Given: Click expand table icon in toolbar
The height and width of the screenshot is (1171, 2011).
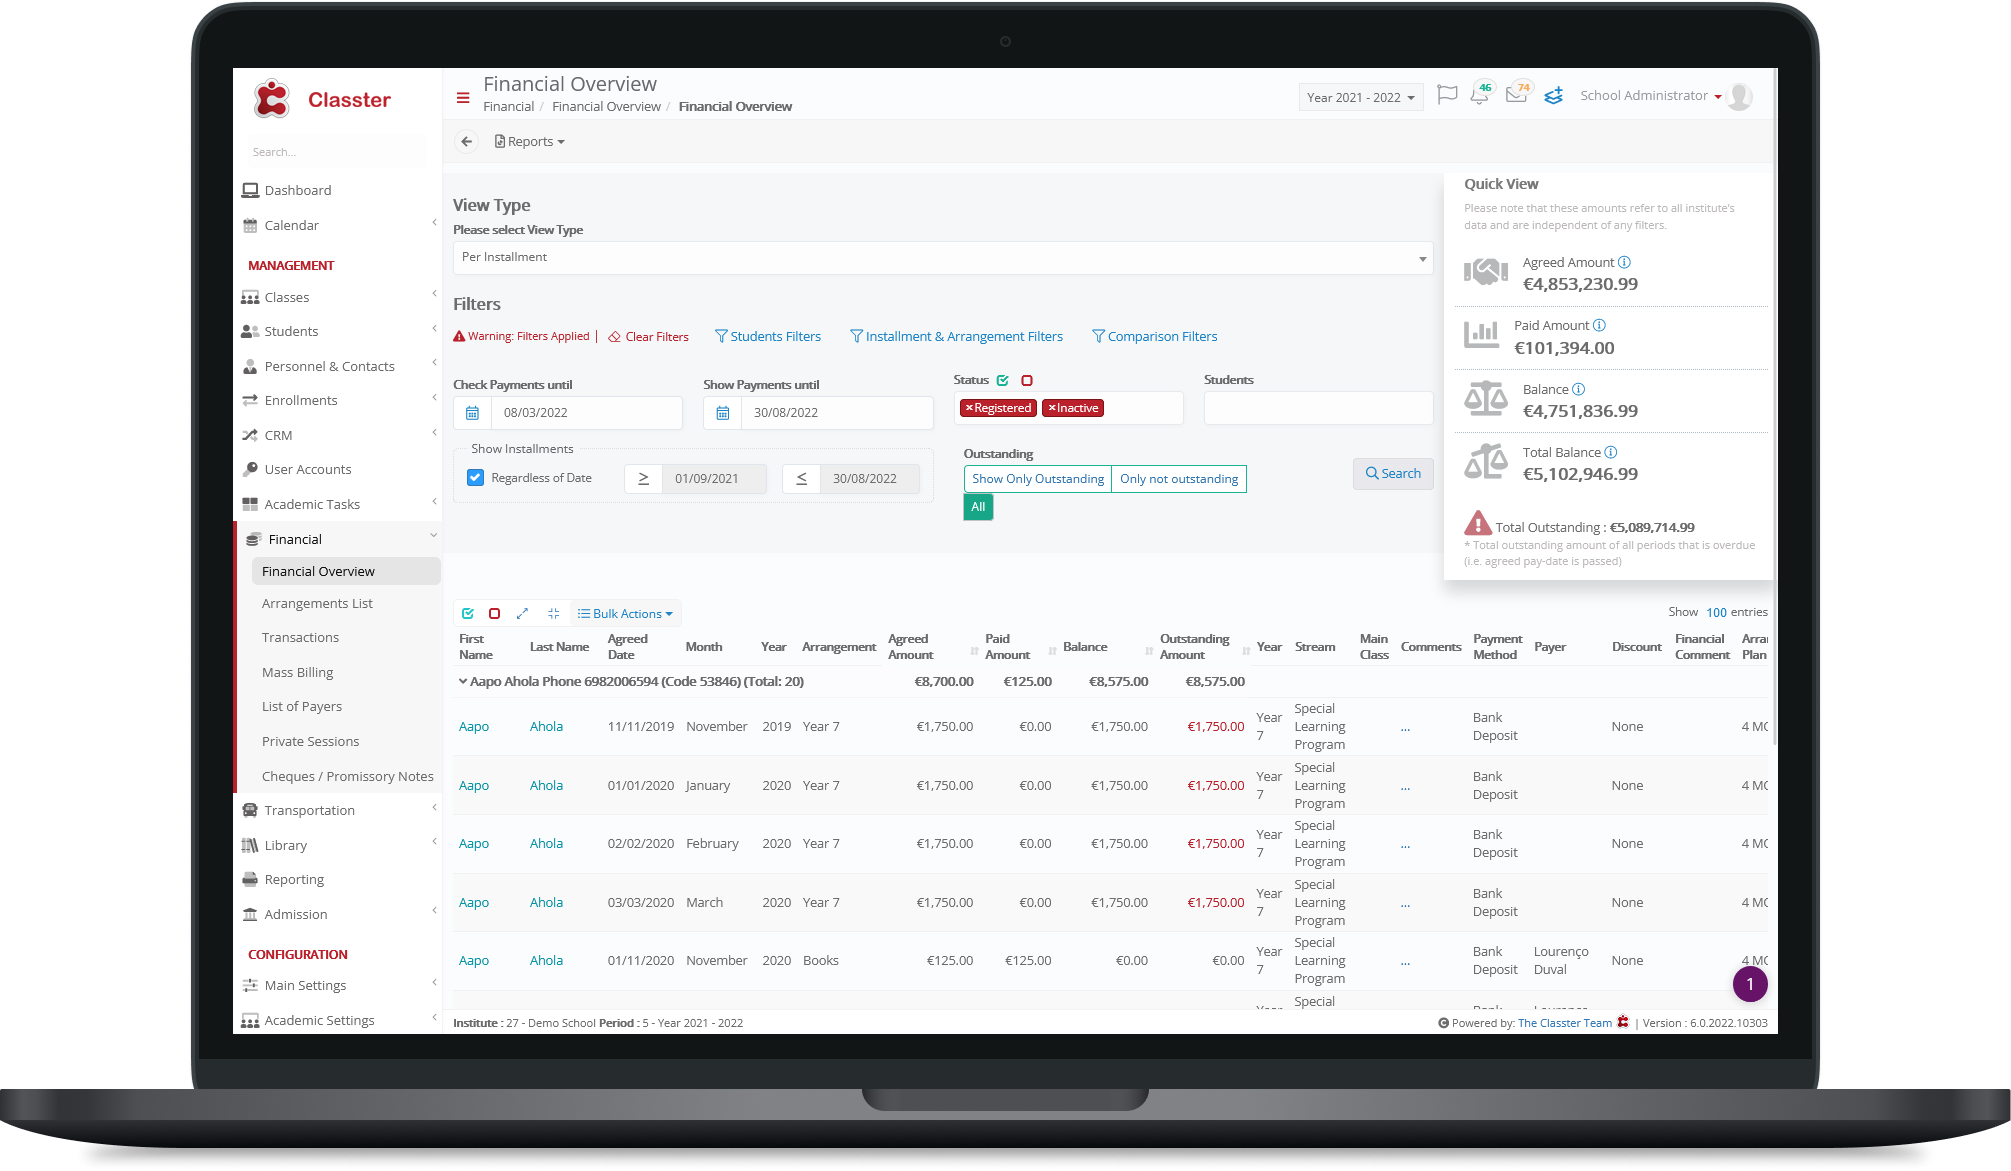Looking at the screenshot, I should [522, 614].
